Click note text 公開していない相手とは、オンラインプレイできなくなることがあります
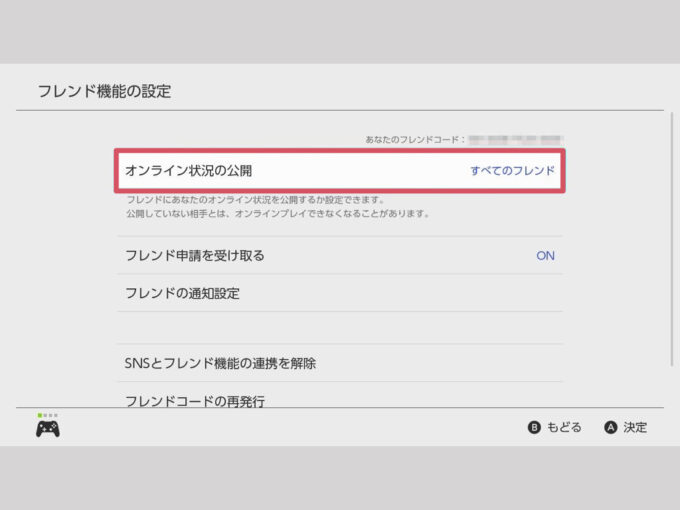 pos(278,213)
